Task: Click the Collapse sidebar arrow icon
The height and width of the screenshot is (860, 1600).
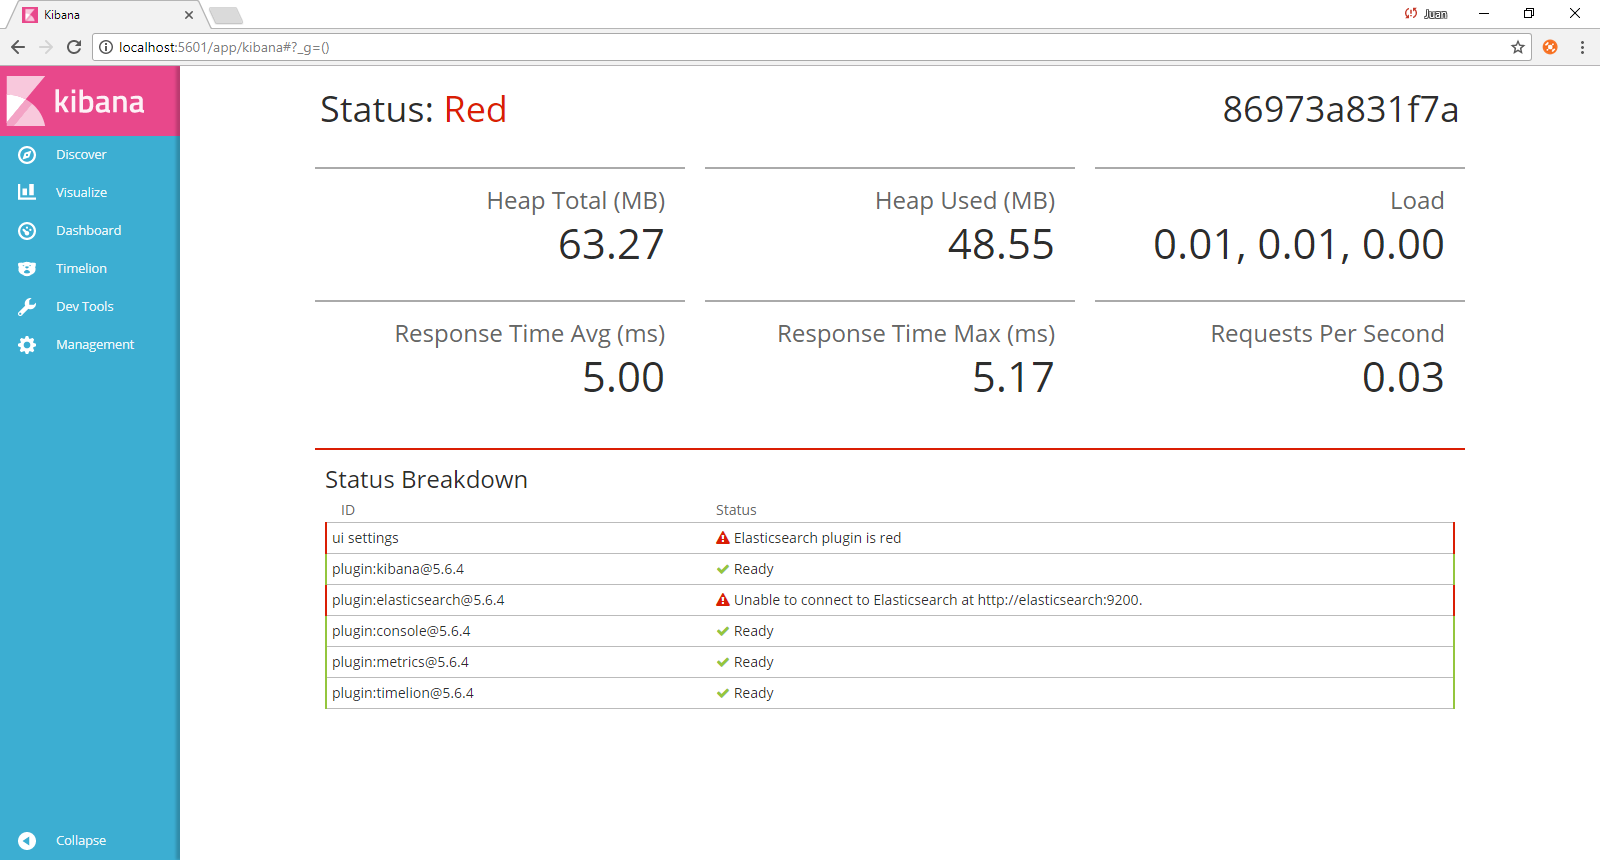Action: 27,841
